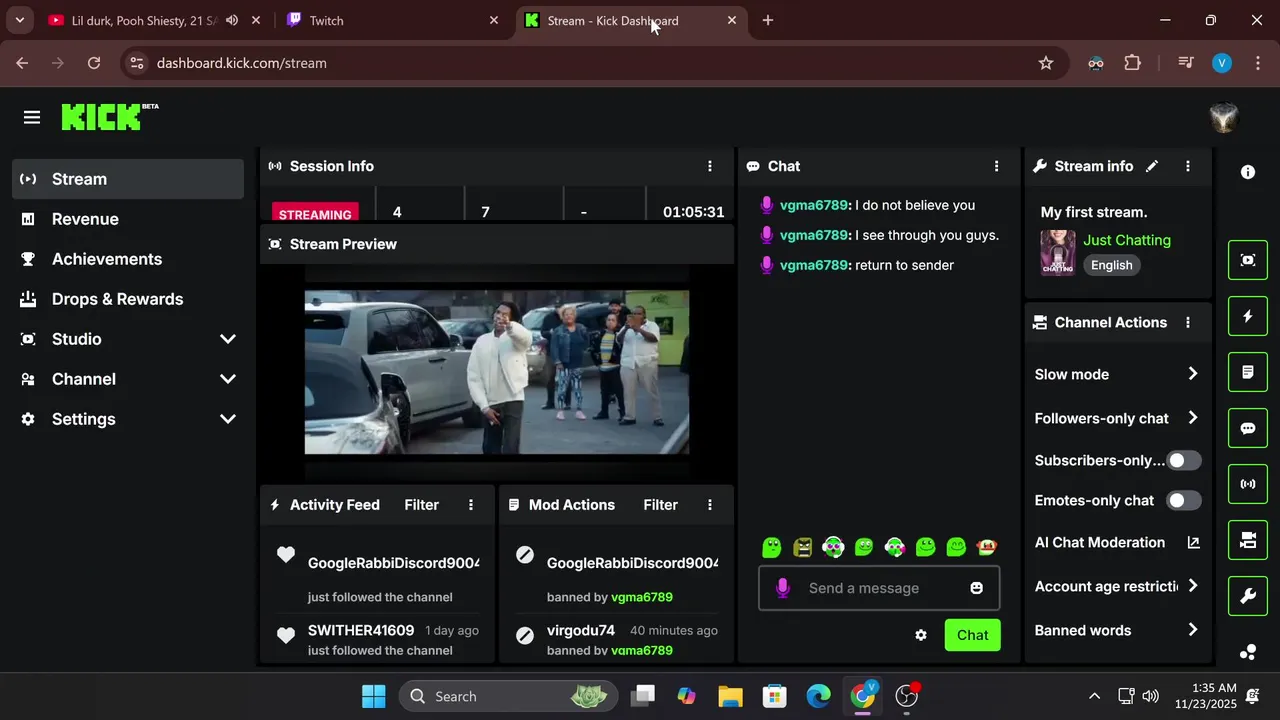Open Achievements in sidebar
This screenshot has width=1280, height=720.
click(128, 259)
